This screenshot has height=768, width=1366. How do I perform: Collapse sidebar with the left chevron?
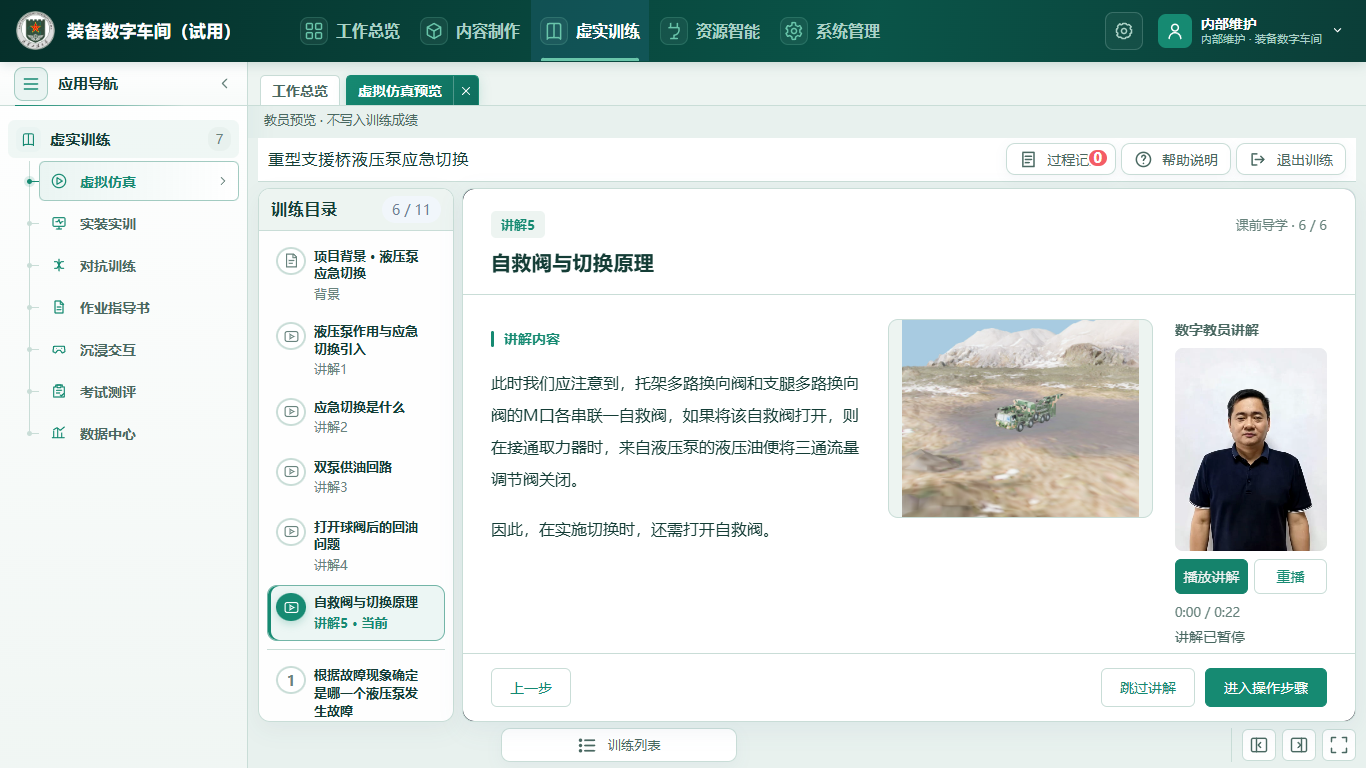coord(225,84)
